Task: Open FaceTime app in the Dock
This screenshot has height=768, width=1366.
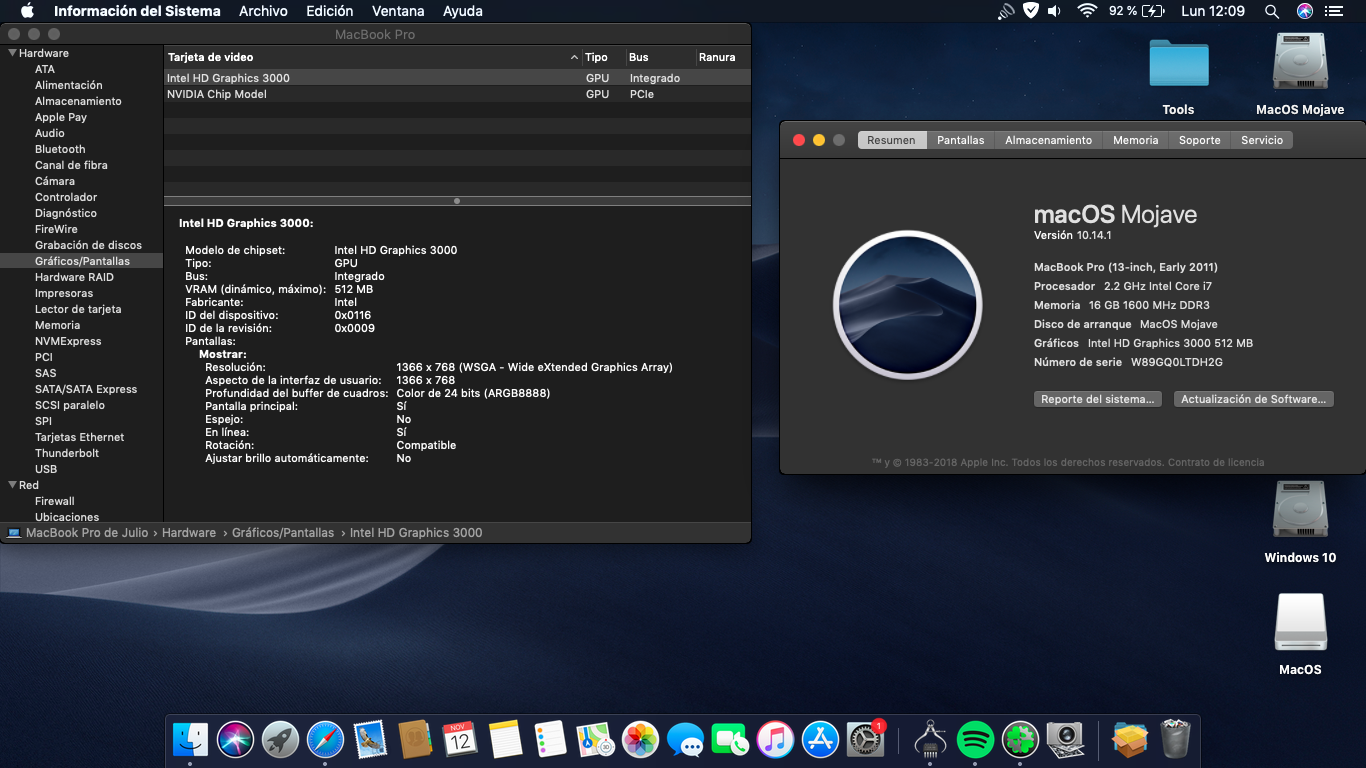Action: point(731,740)
